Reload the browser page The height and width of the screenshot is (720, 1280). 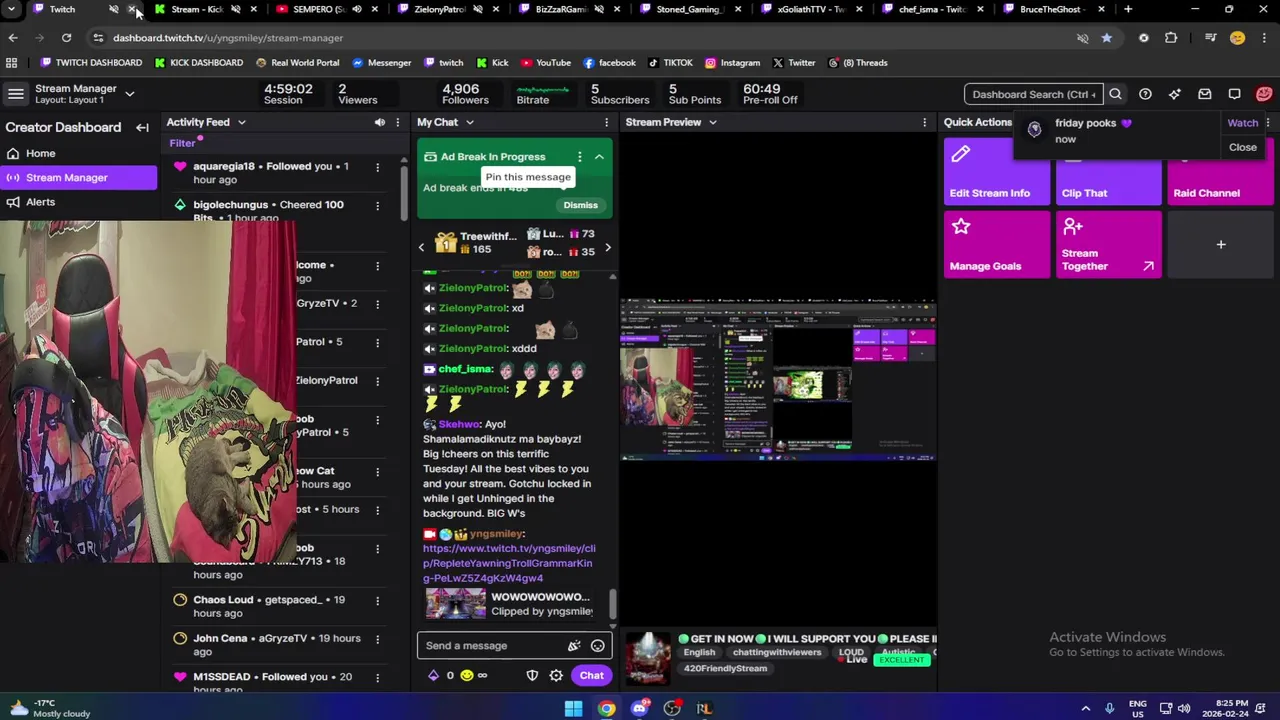(66, 38)
